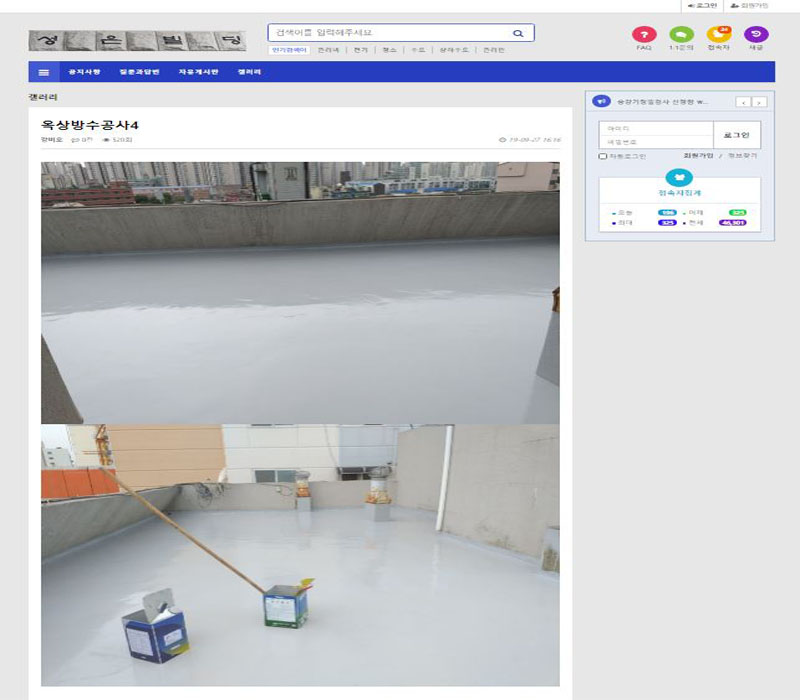Show the previous notice with left arrow
Image resolution: width=800 pixels, height=700 pixels.
[x=743, y=102]
